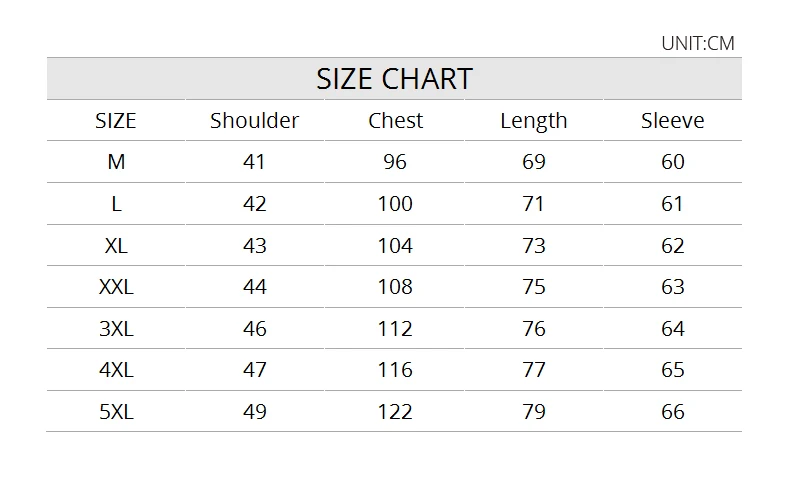The width and height of the screenshot is (800, 477).
Task: Click chest value 100 for size L
Action: [395, 204]
